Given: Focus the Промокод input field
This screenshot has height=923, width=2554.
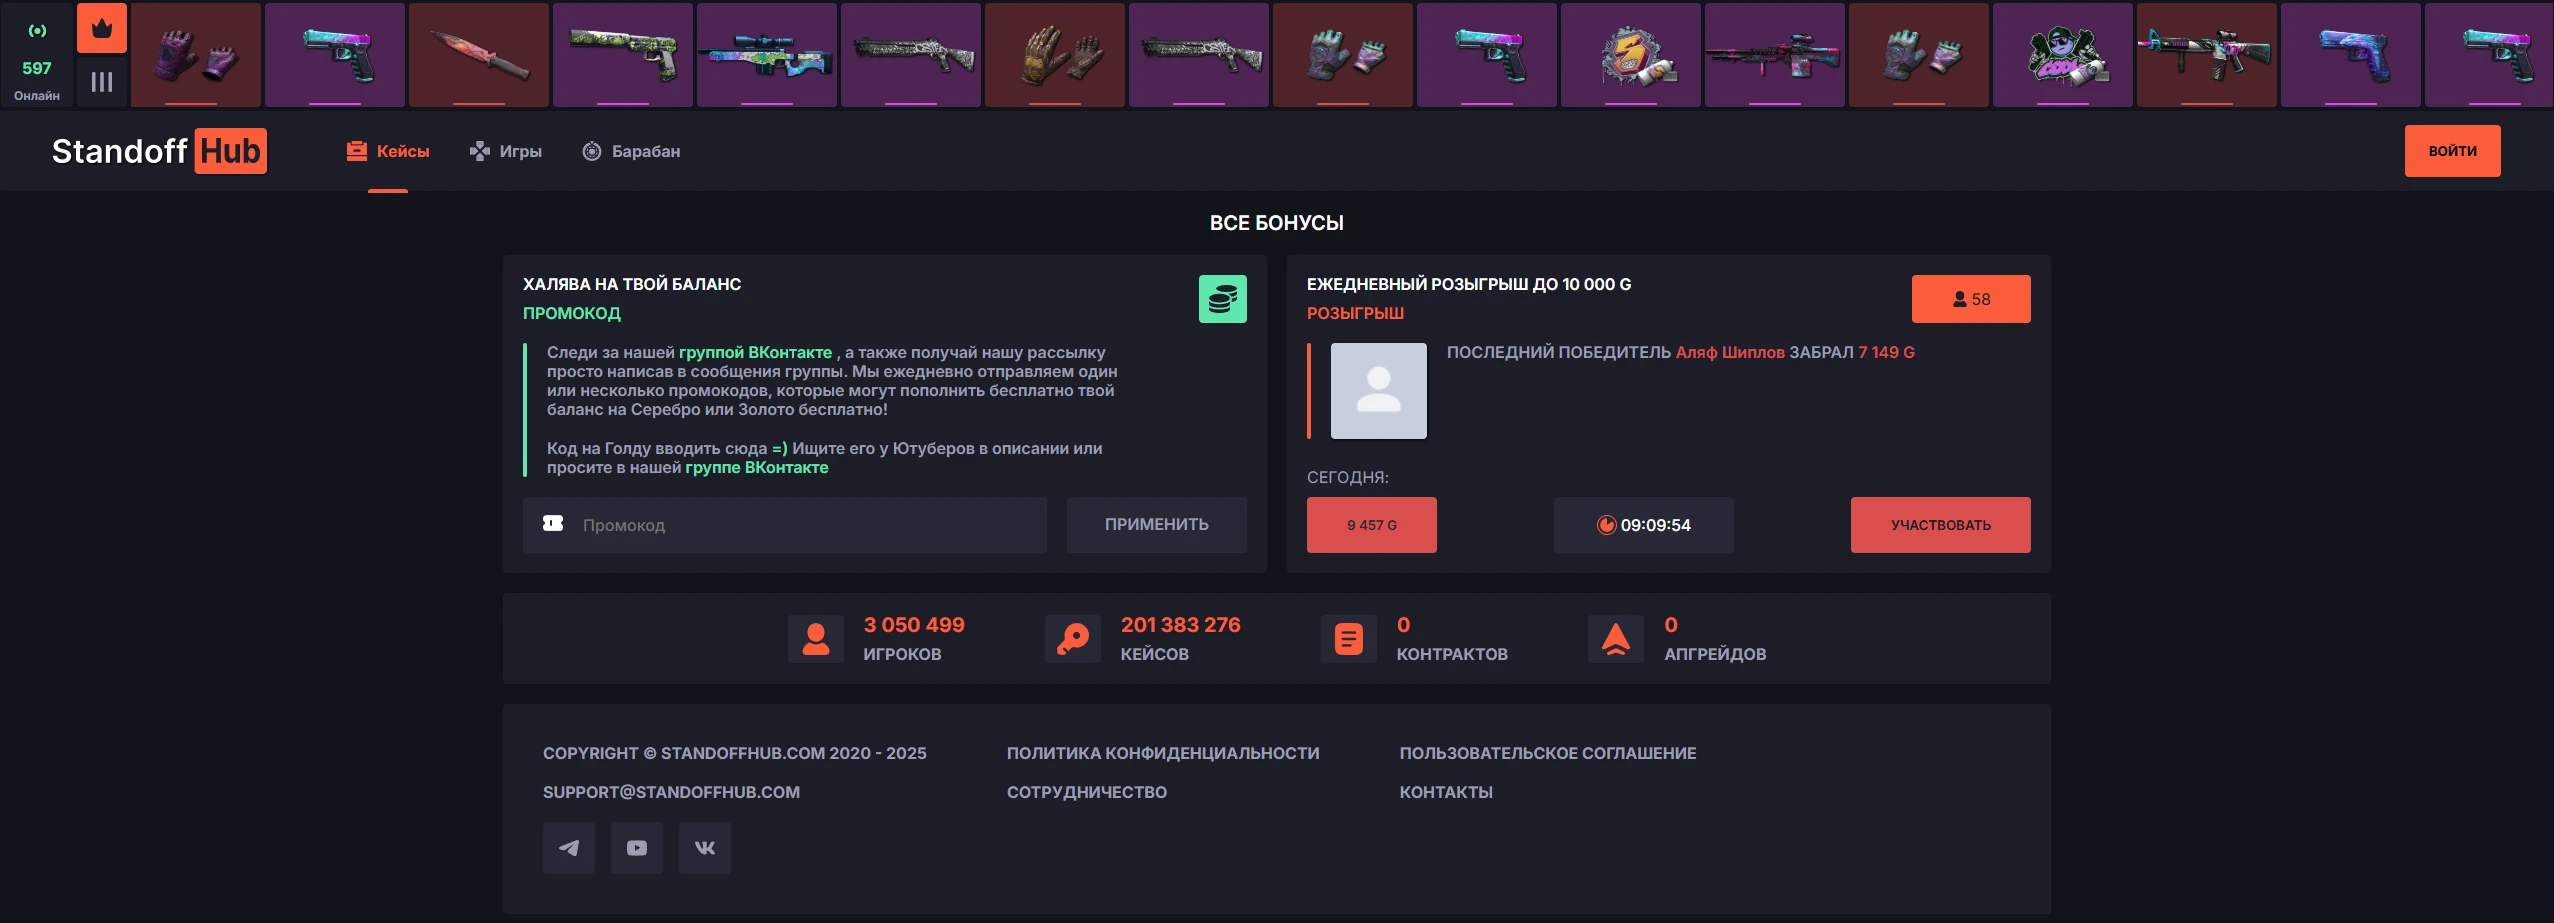Looking at the screenshot, I should pyautogui.click(x=785, y=525).
